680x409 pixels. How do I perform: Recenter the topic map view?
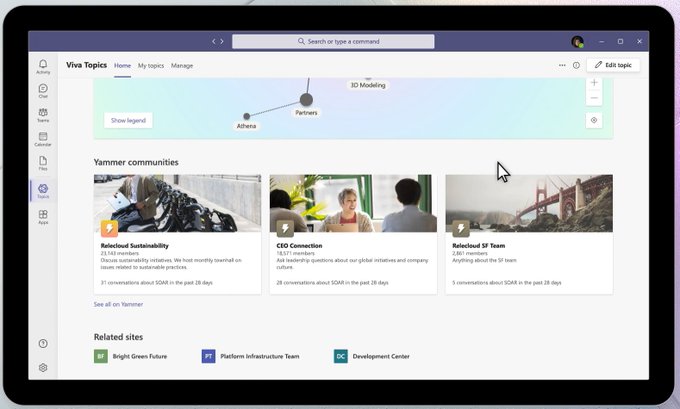pos(594,120)
